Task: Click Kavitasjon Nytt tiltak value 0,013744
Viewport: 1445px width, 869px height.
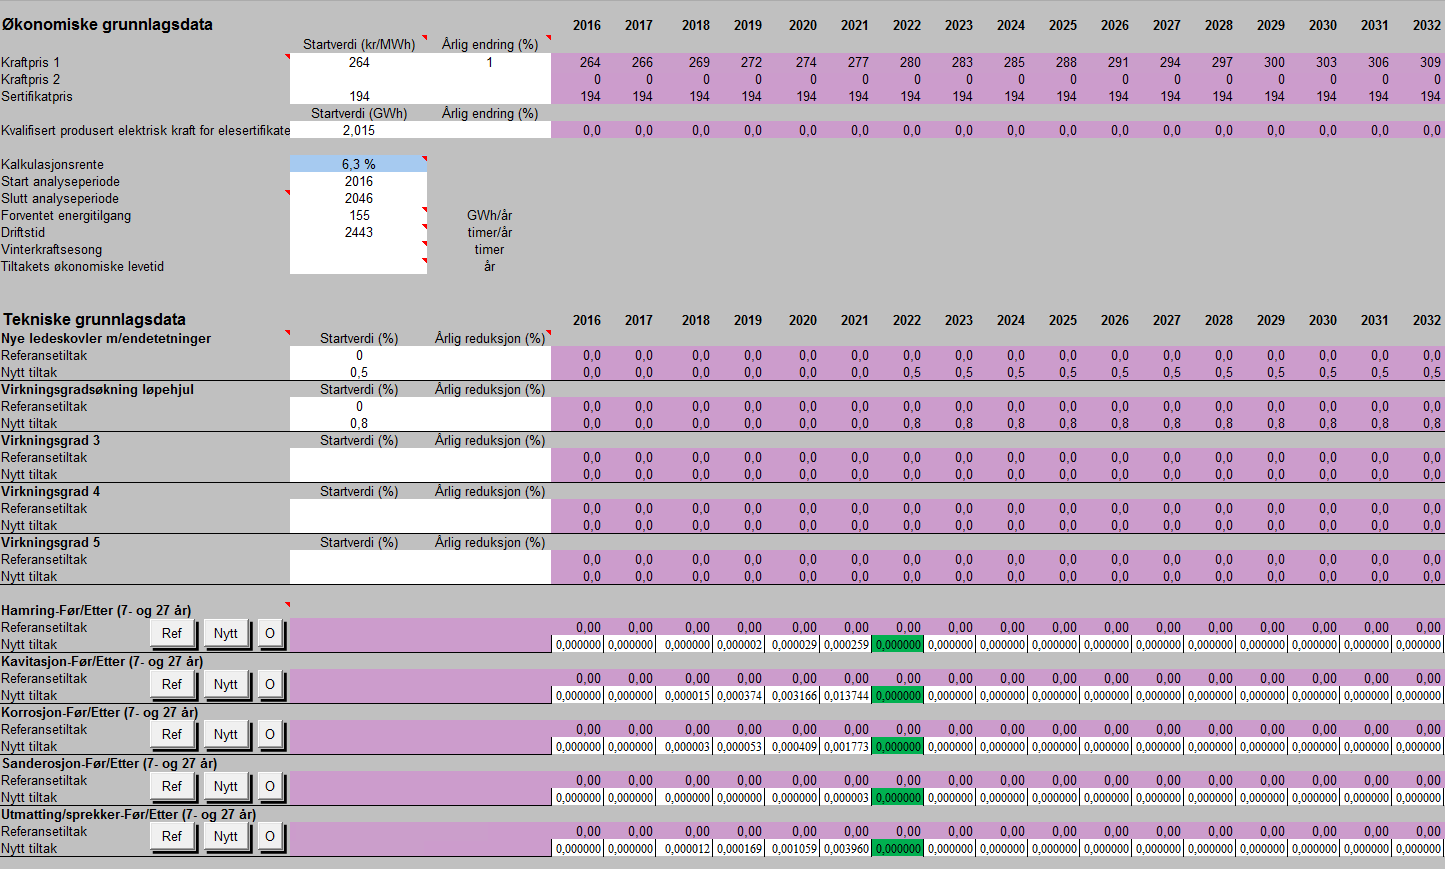Action: 846,695
